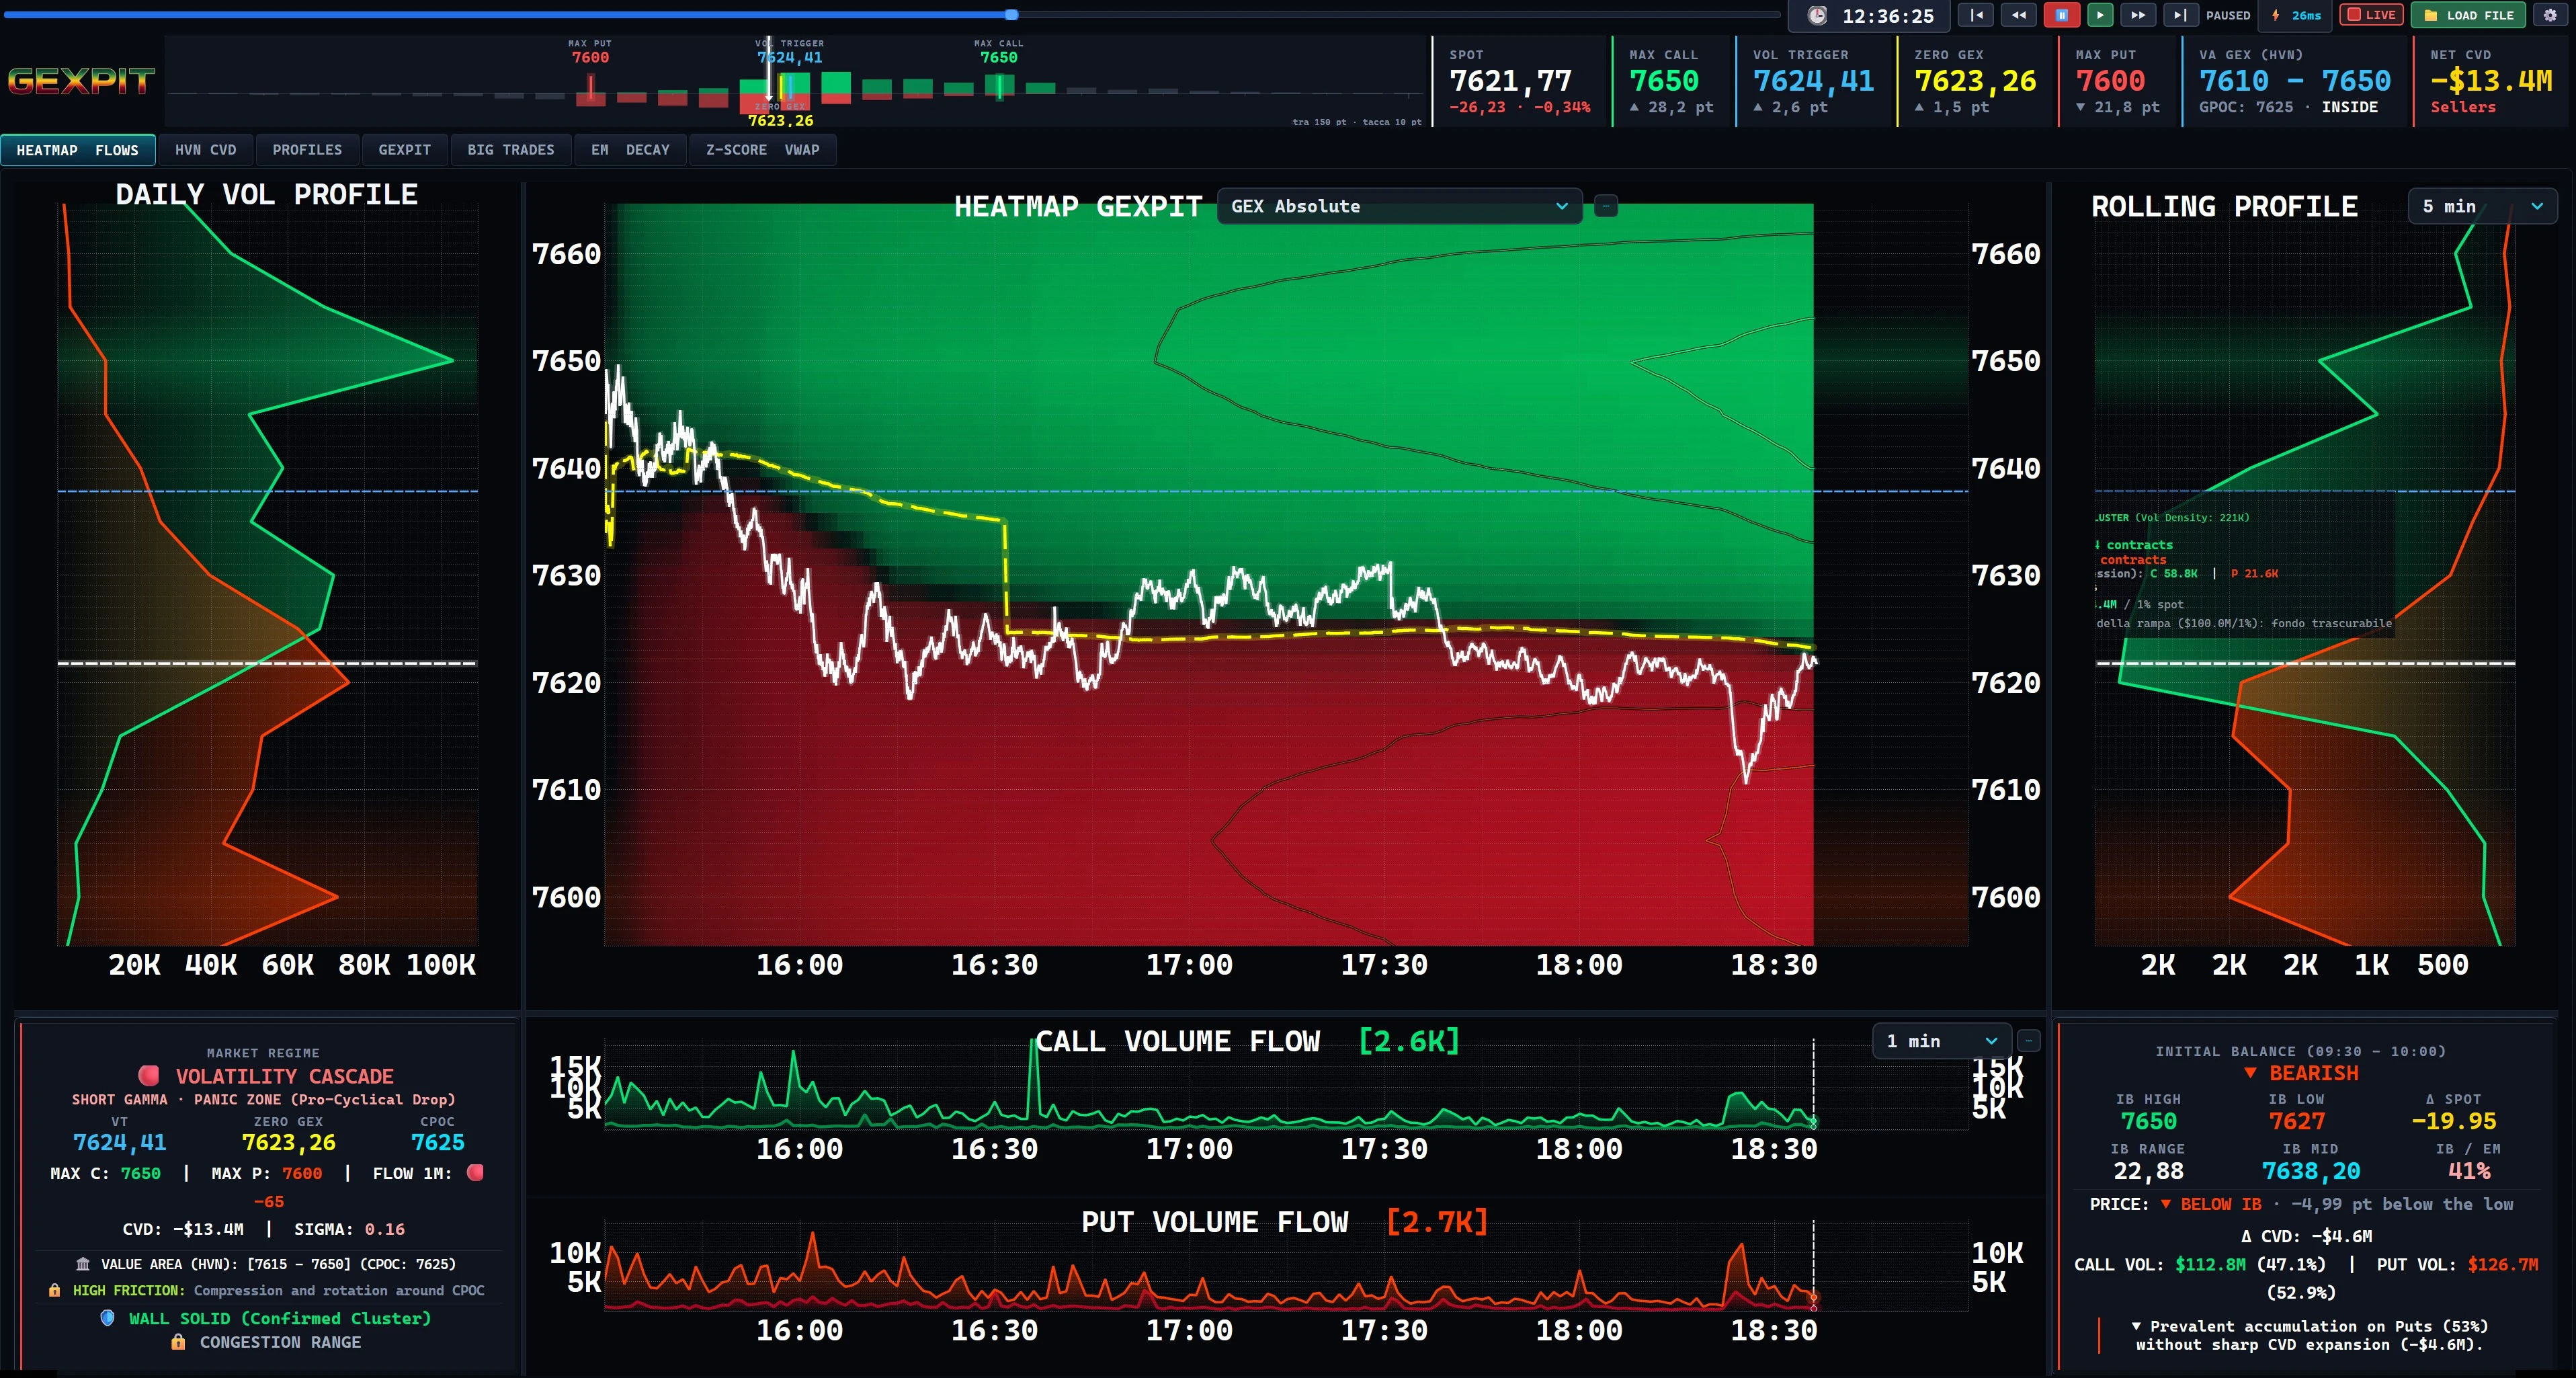Jump to the start of the replay
This screenshot has height=1378, width=2576.
(x=1976, y=15)
